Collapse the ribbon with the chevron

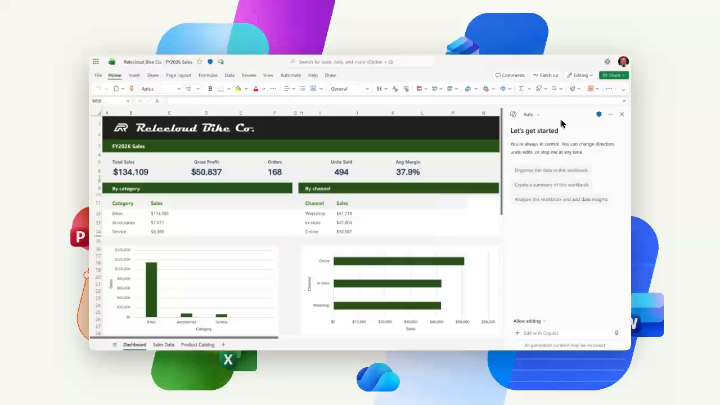click(x=623, y=89)
